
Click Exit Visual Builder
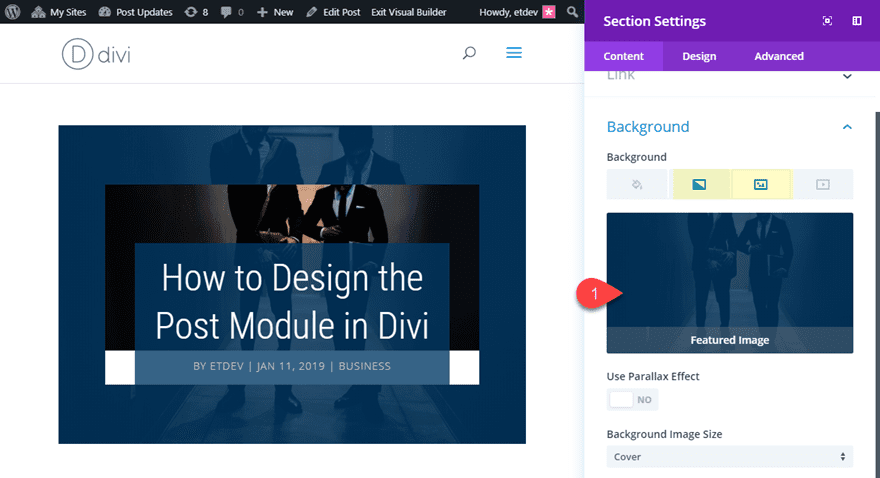point(409,12)
